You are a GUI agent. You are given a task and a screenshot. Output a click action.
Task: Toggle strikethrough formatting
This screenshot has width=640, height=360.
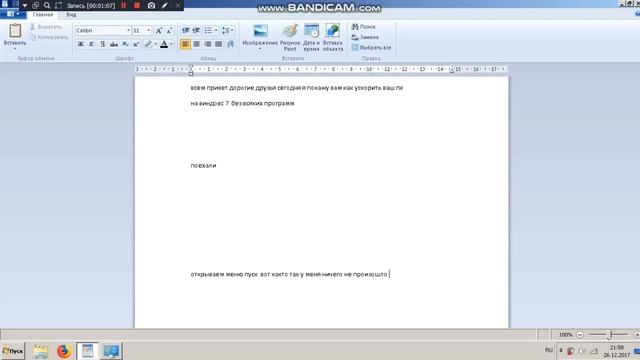pyautogui.click(x=114, y=44)
